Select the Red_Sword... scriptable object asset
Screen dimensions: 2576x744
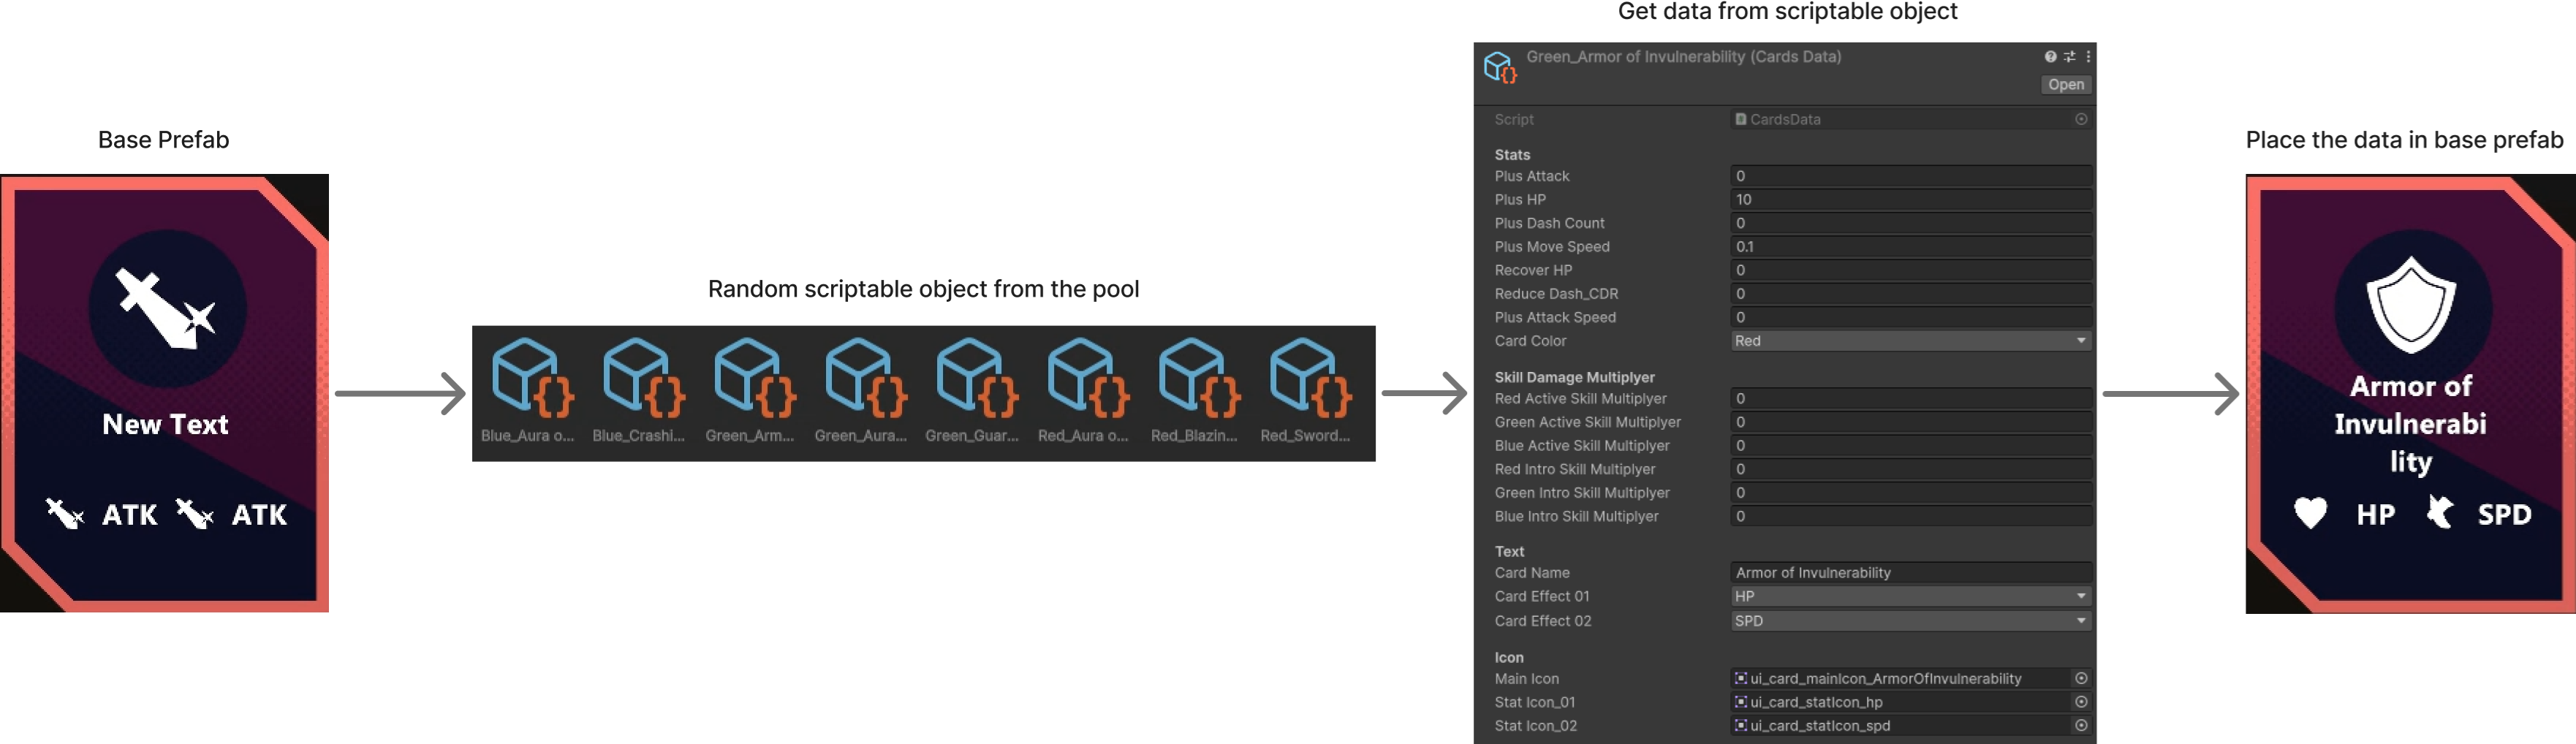pos(1305,391)
